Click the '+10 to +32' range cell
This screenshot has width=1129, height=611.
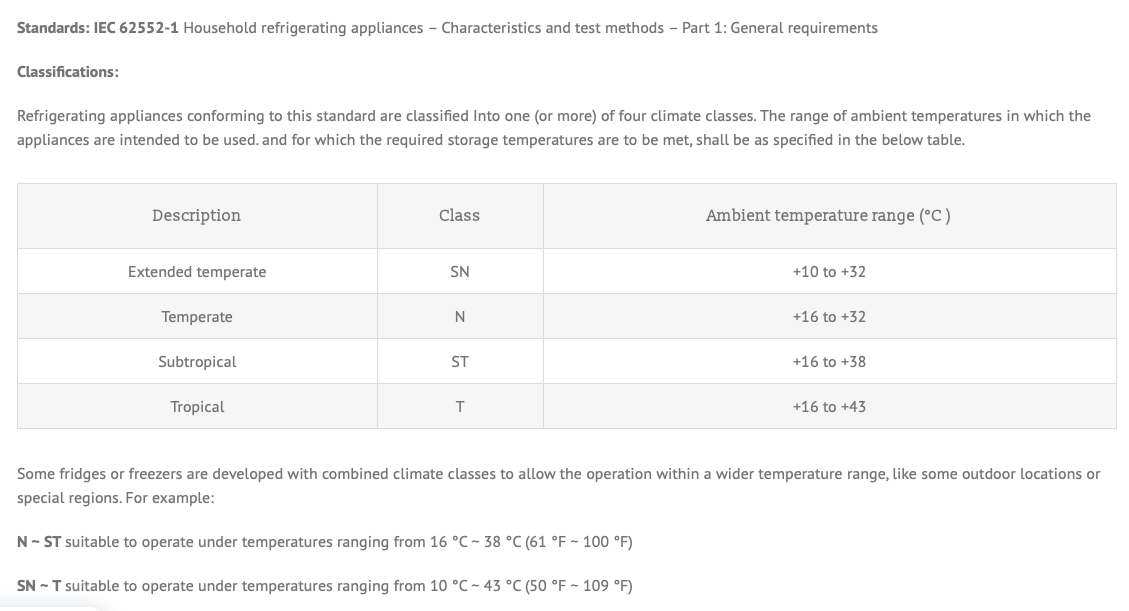pos(828,272)
